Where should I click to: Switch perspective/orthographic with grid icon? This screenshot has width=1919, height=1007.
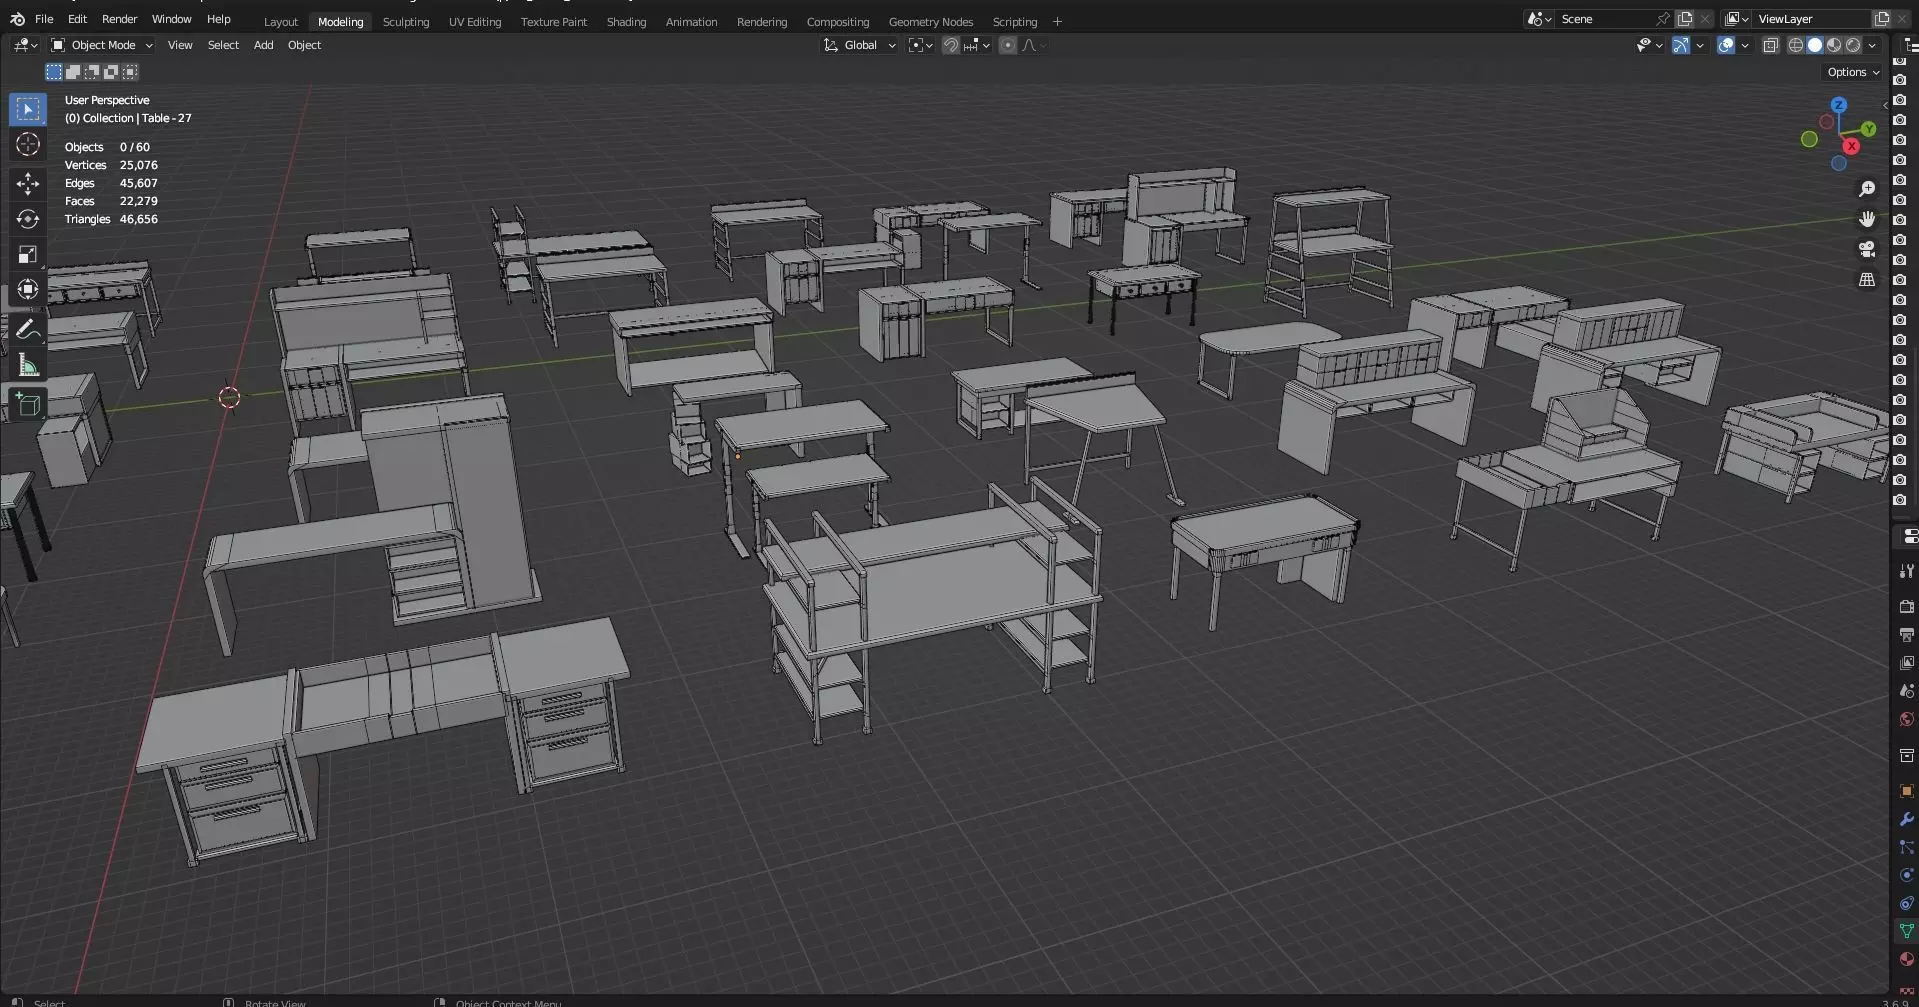[1866, 280]
